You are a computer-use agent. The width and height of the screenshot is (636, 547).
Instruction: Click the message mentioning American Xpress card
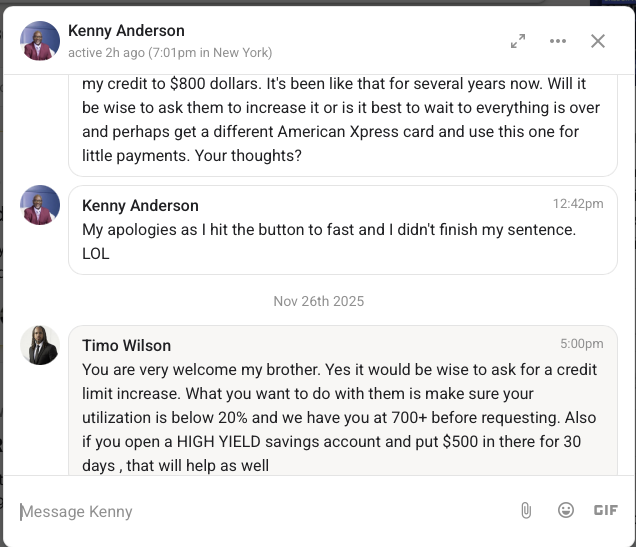[x=340, y=120]
